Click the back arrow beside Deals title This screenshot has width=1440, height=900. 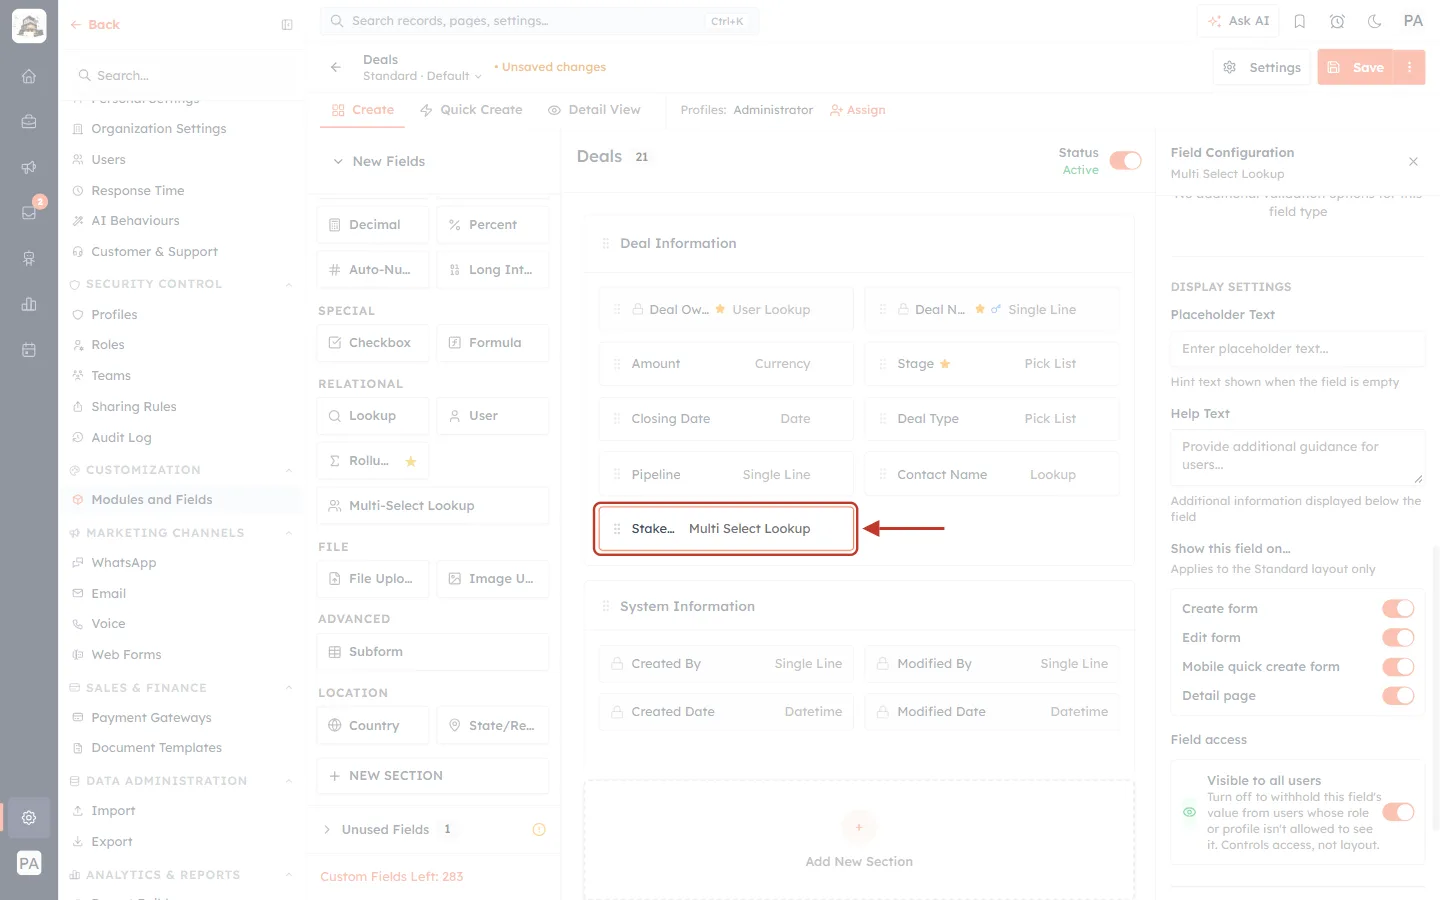point(336,67)
